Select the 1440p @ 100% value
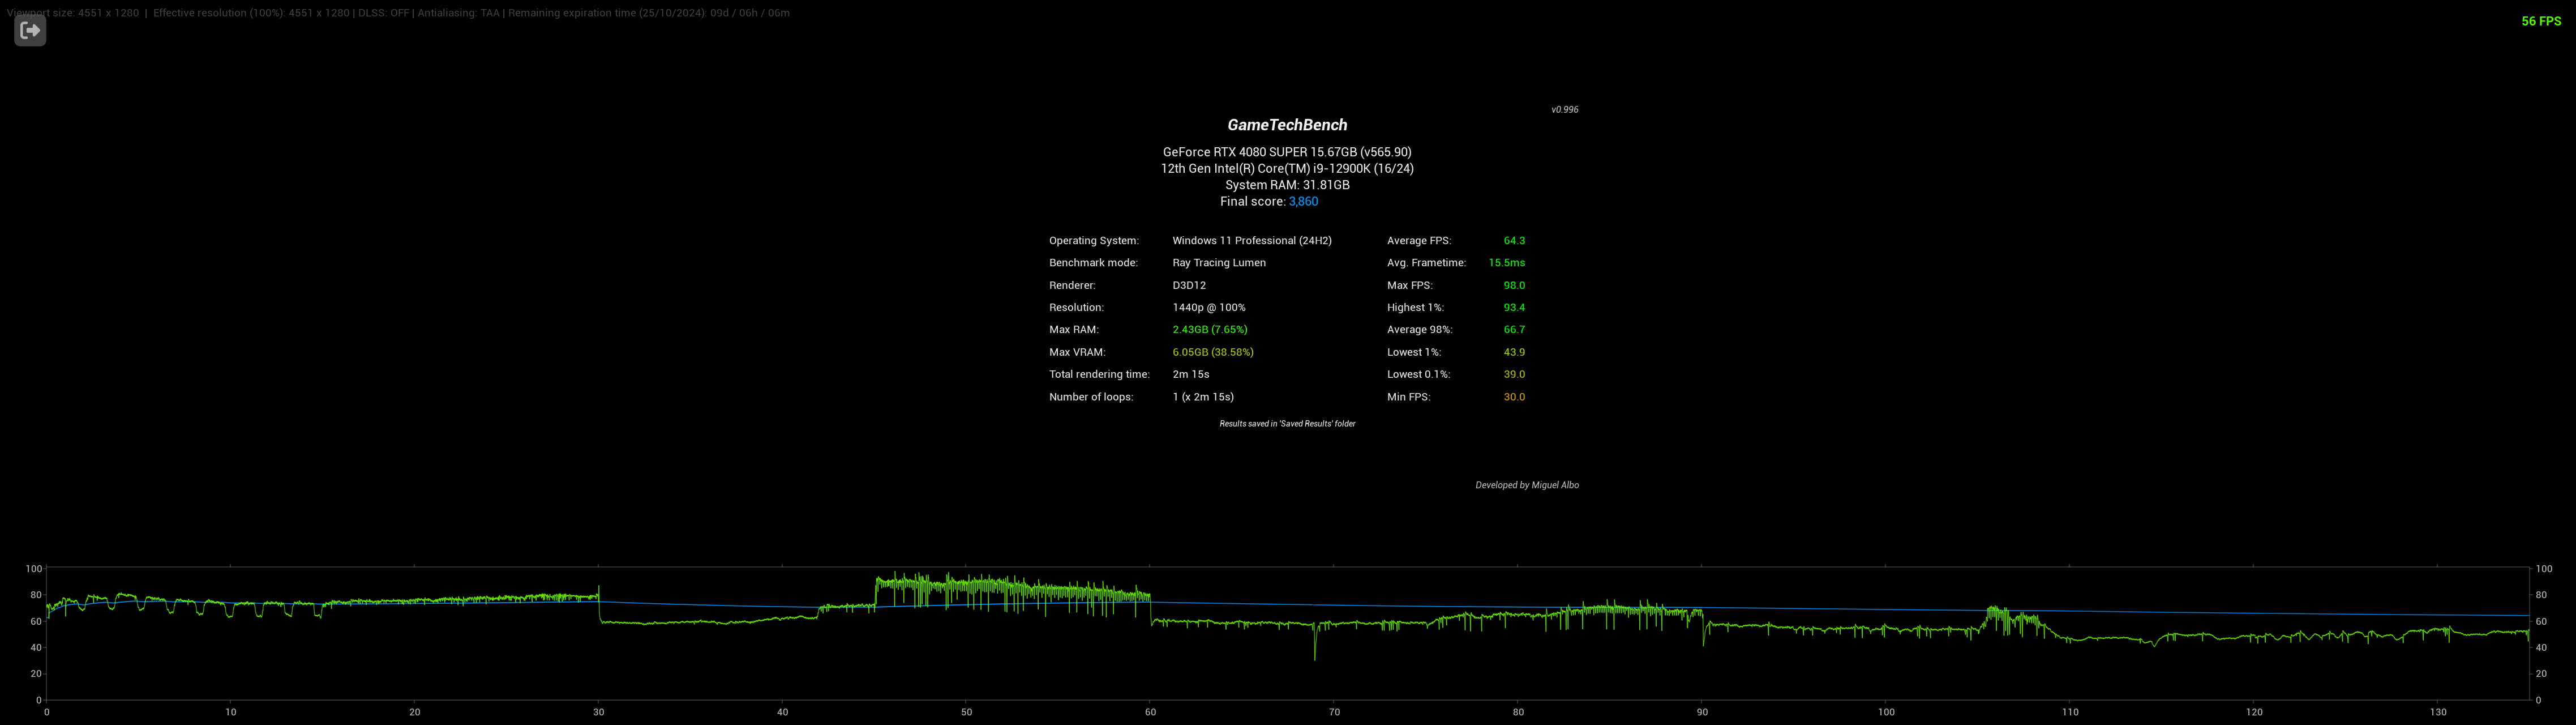Image resolution: width=2576 pixels, height=725 pixels. (x=1209, y=308)
